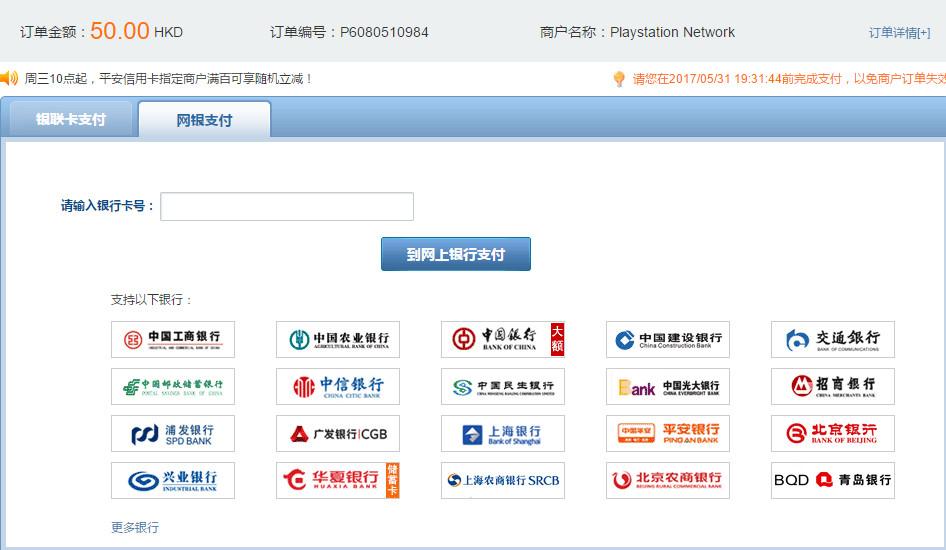Image resolution: width=946 pixels, height=550 pixels.
Task: Select Bank of Communications 交通银行
Action: coord(833,340)
